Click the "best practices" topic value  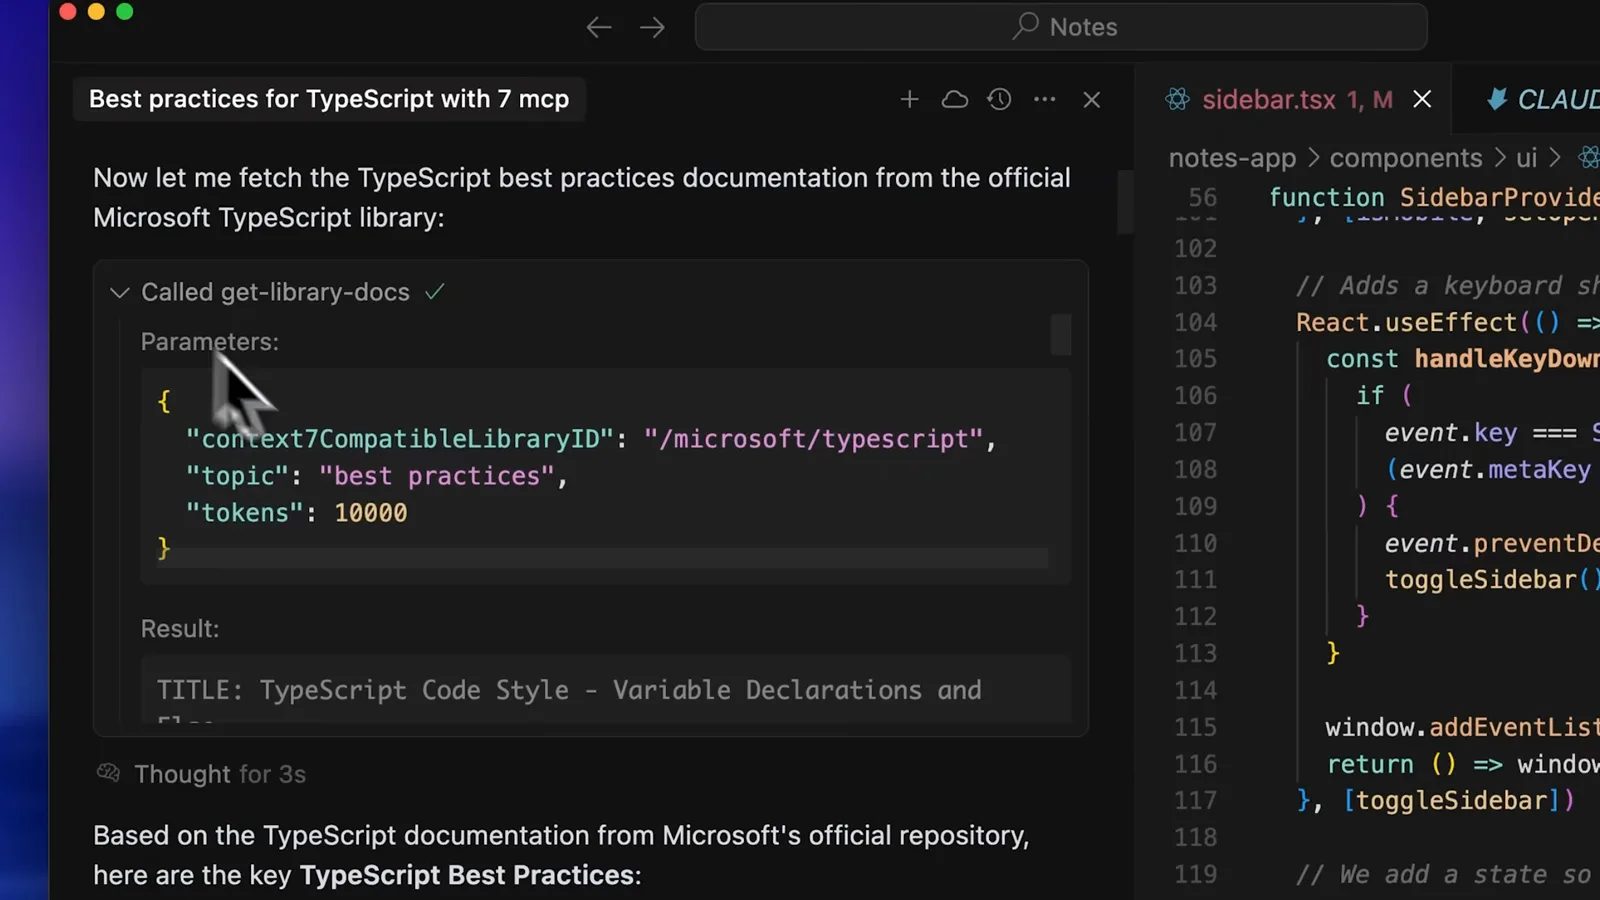(x=436, y=476)
